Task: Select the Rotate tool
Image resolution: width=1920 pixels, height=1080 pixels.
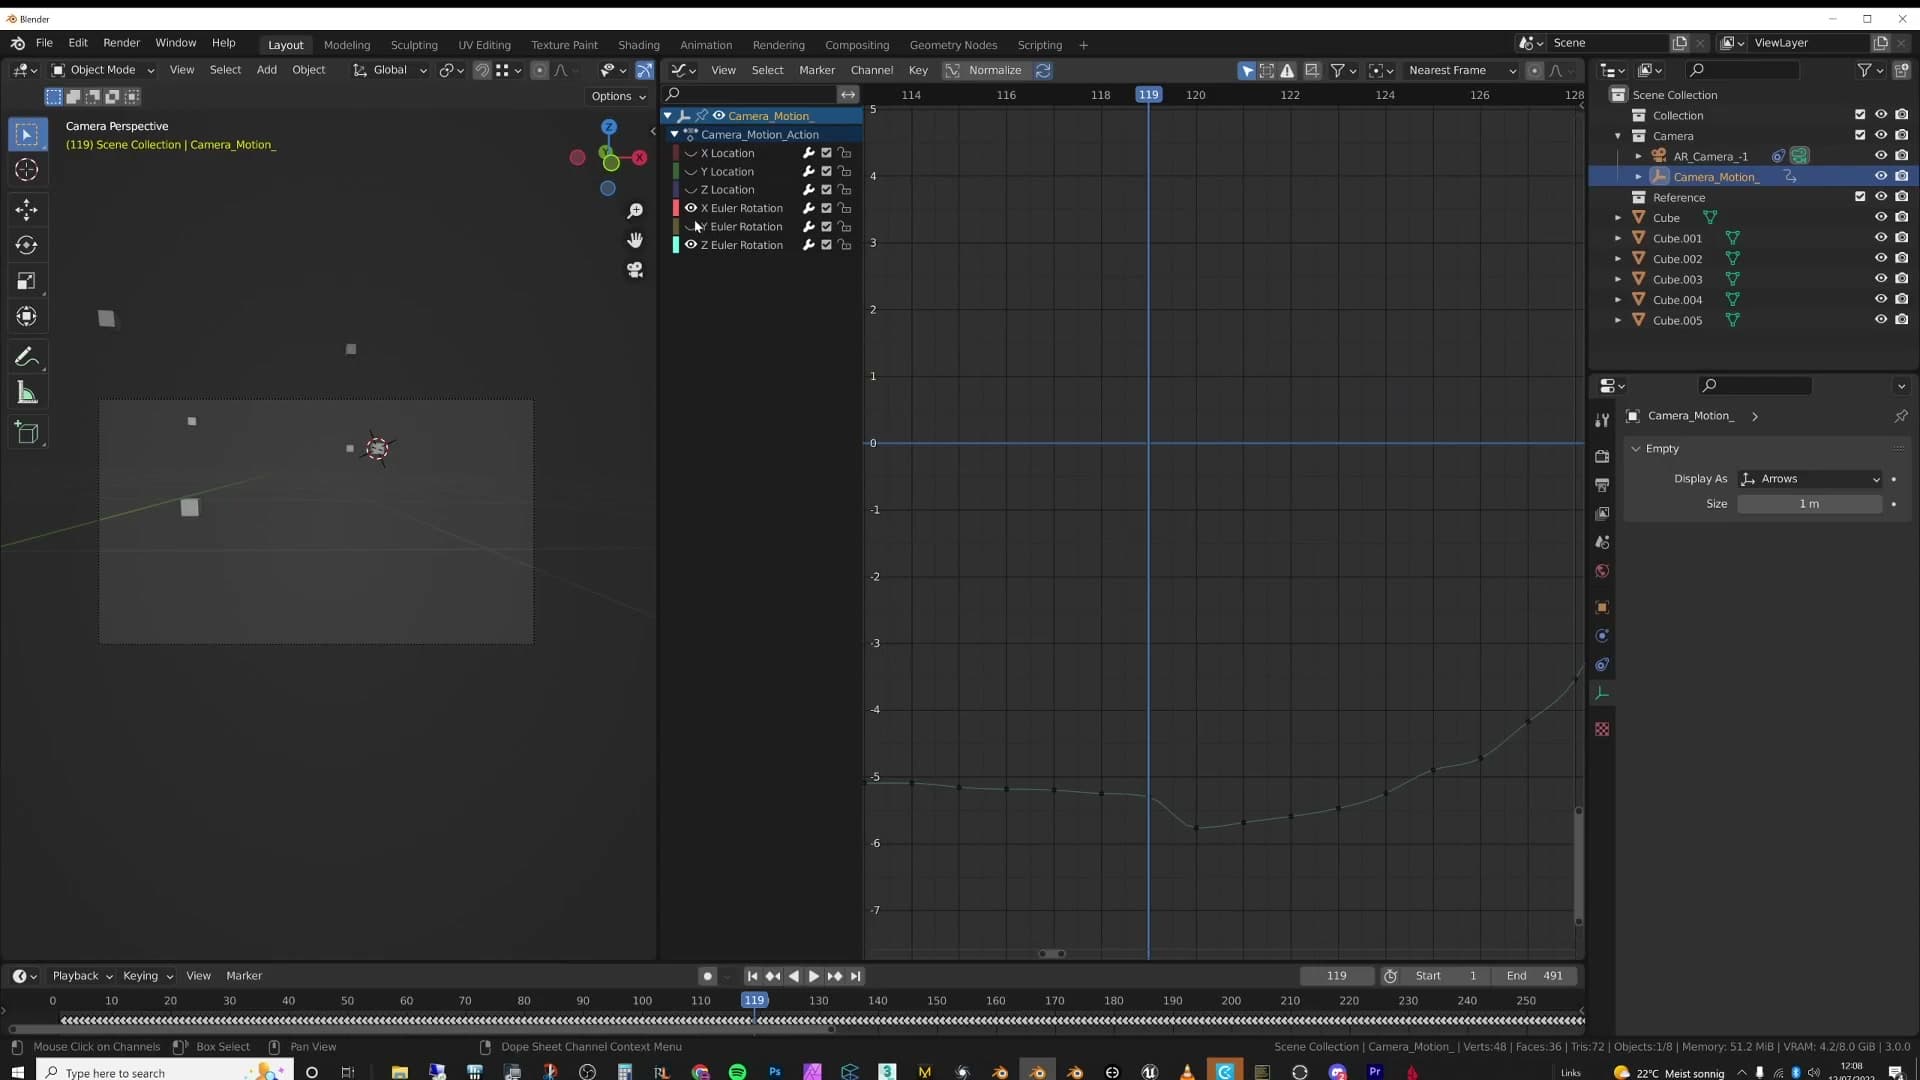Action: click(27, 245)
